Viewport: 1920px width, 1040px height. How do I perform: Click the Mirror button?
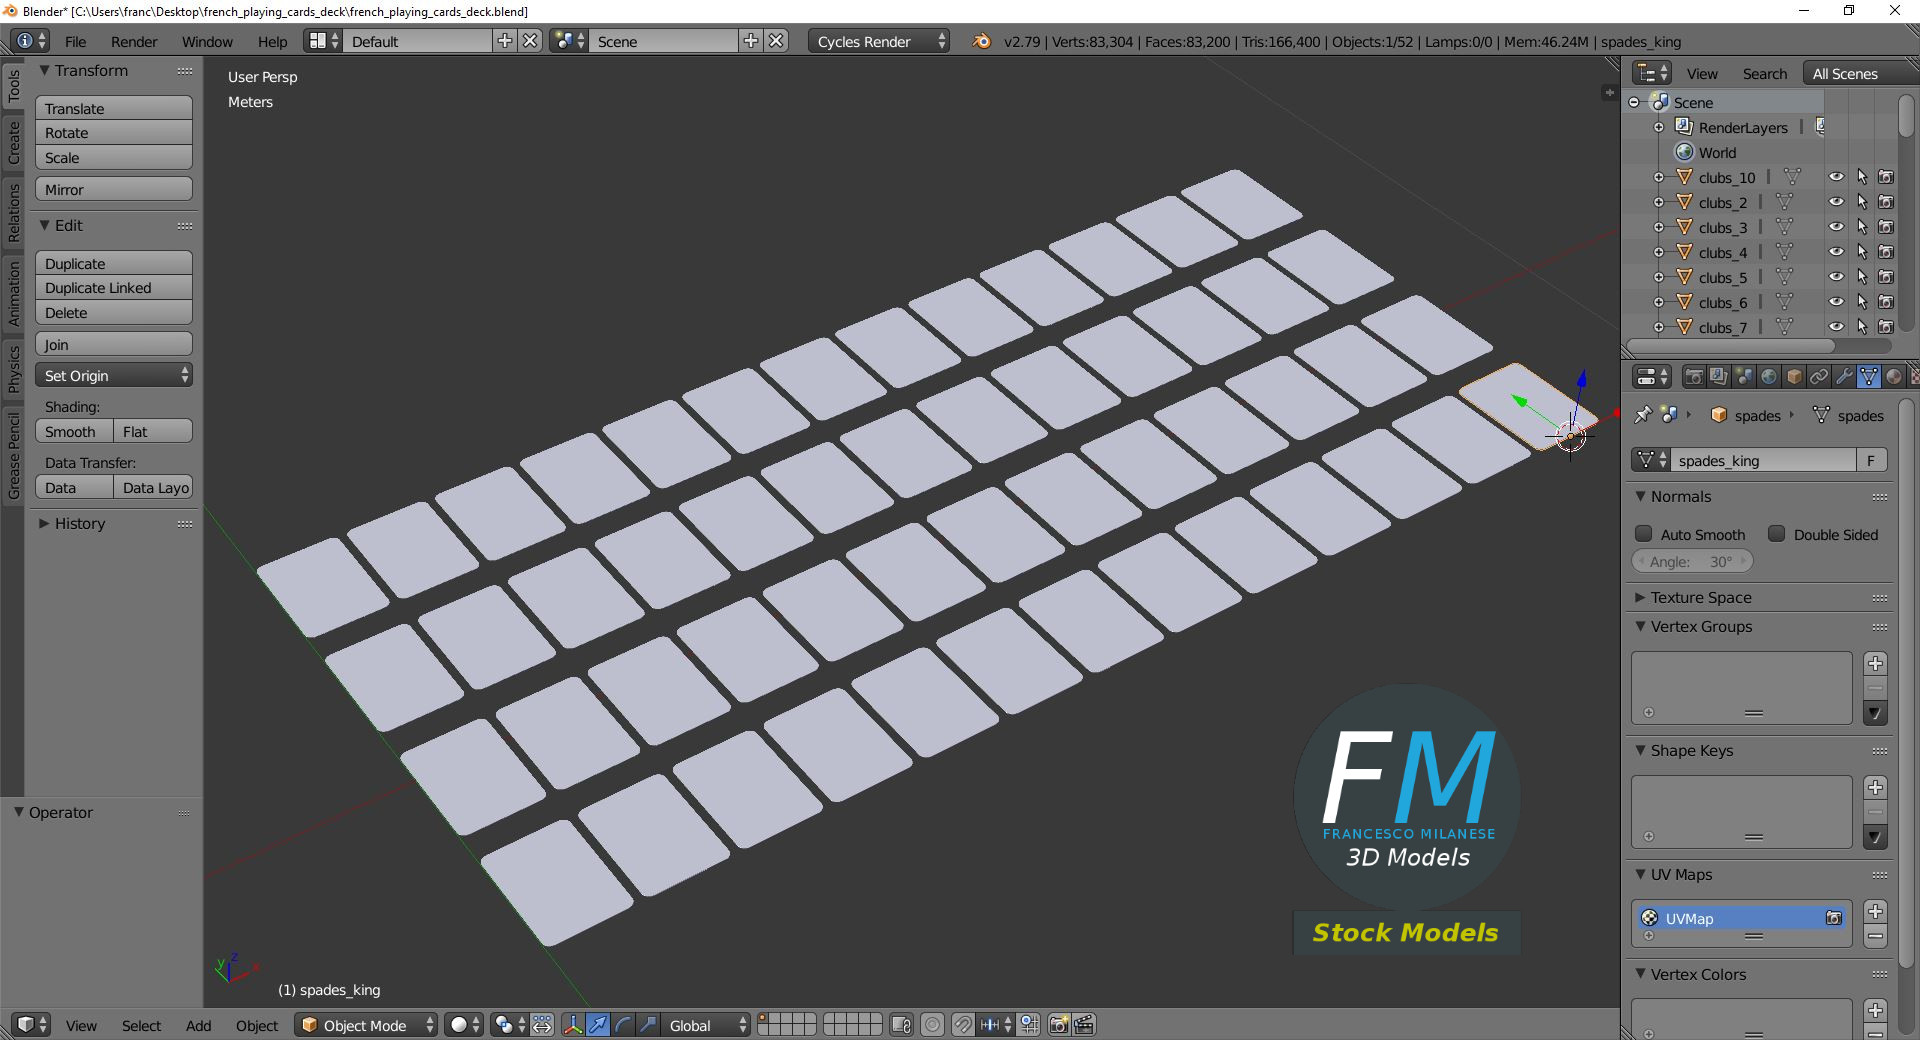point(114,189)
